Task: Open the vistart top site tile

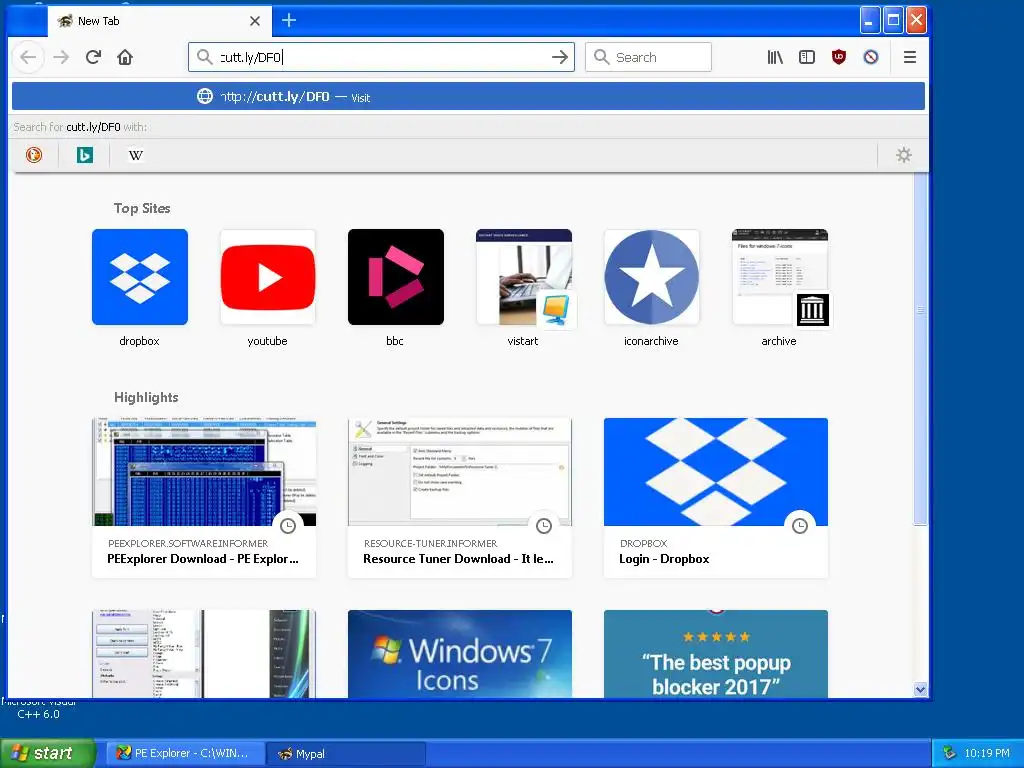Action: 524,277
